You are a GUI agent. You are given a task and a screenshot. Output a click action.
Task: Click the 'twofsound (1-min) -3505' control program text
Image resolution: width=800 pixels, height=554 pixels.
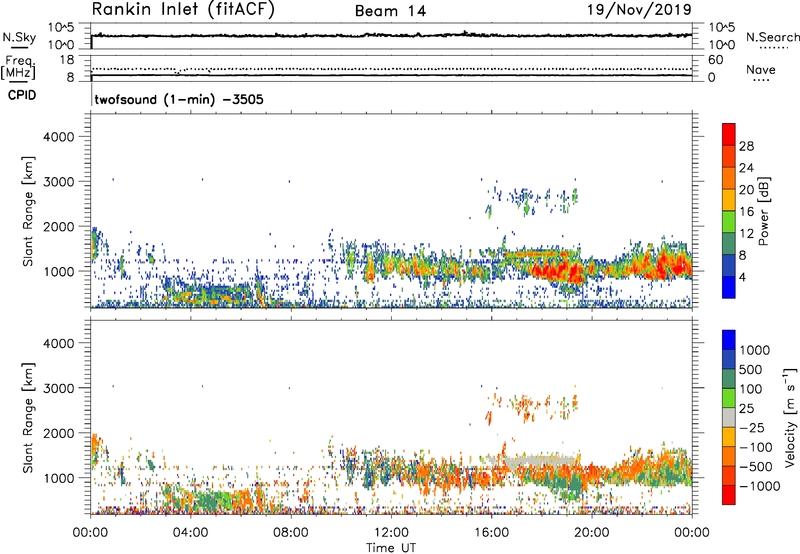coord(179,99)
